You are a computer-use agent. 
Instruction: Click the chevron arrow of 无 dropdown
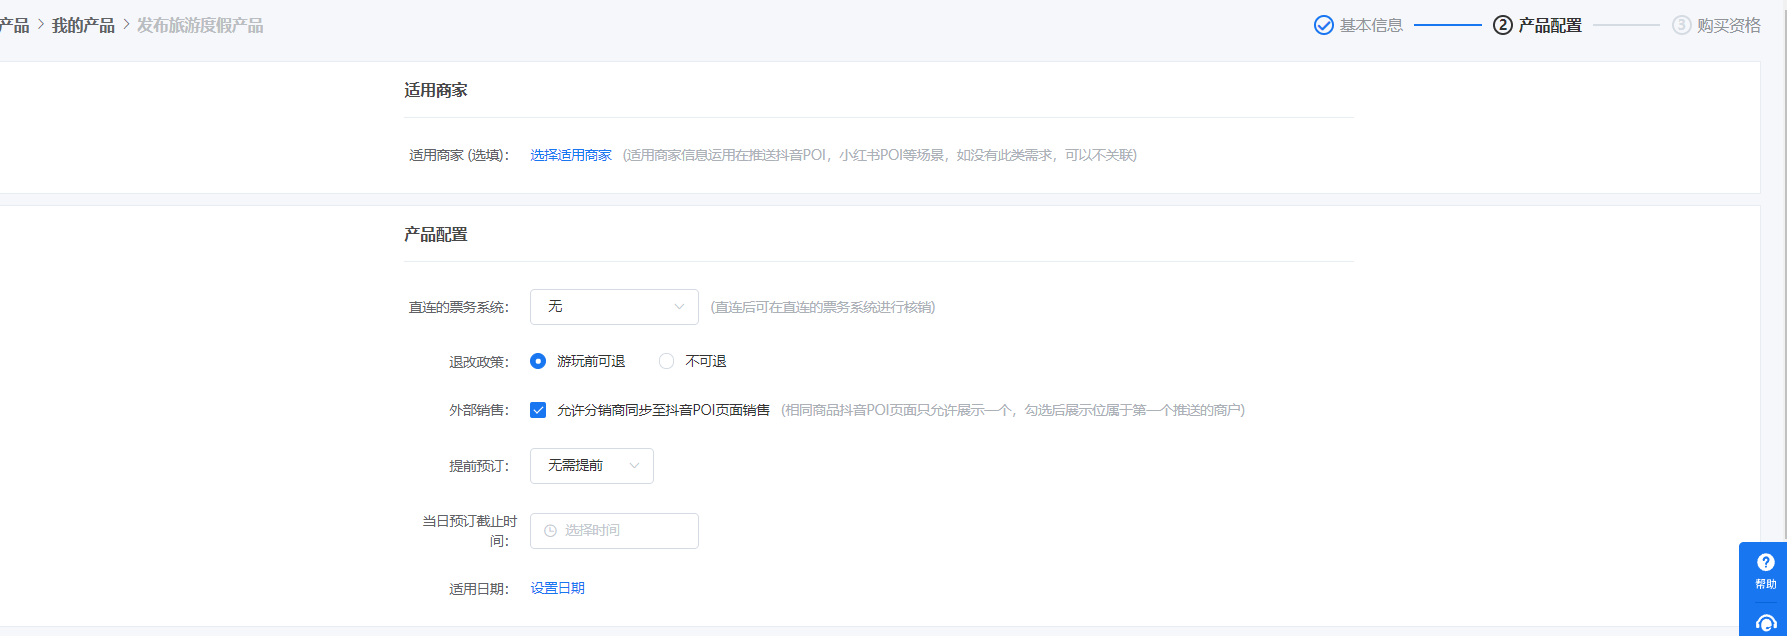coord(679,307)
